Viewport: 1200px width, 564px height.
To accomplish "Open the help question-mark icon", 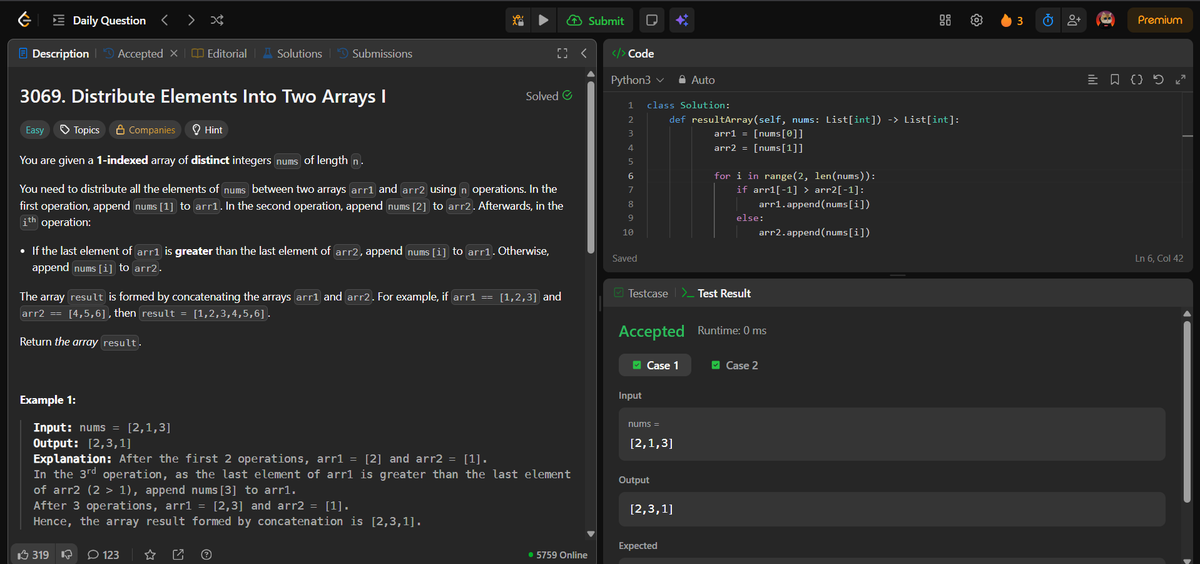I will [206, 554].
